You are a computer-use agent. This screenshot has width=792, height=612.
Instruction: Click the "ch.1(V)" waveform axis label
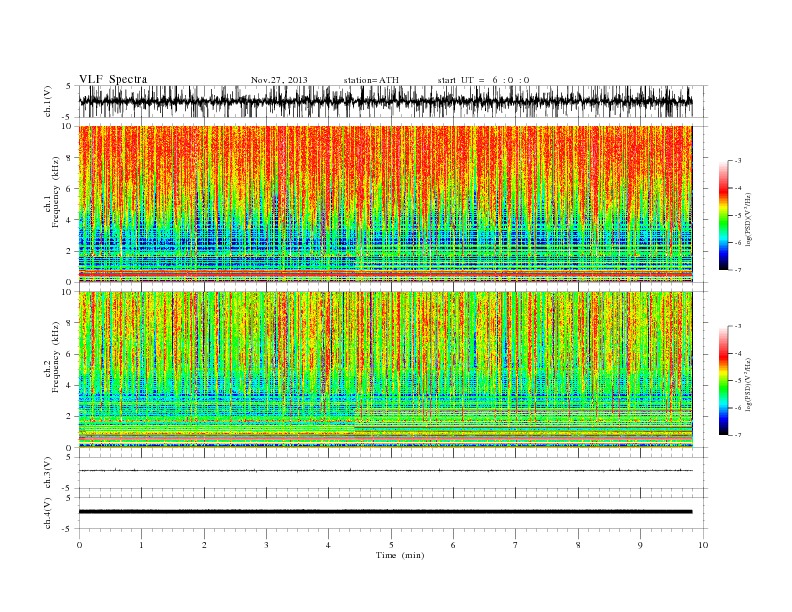click(x=48, y=101)
